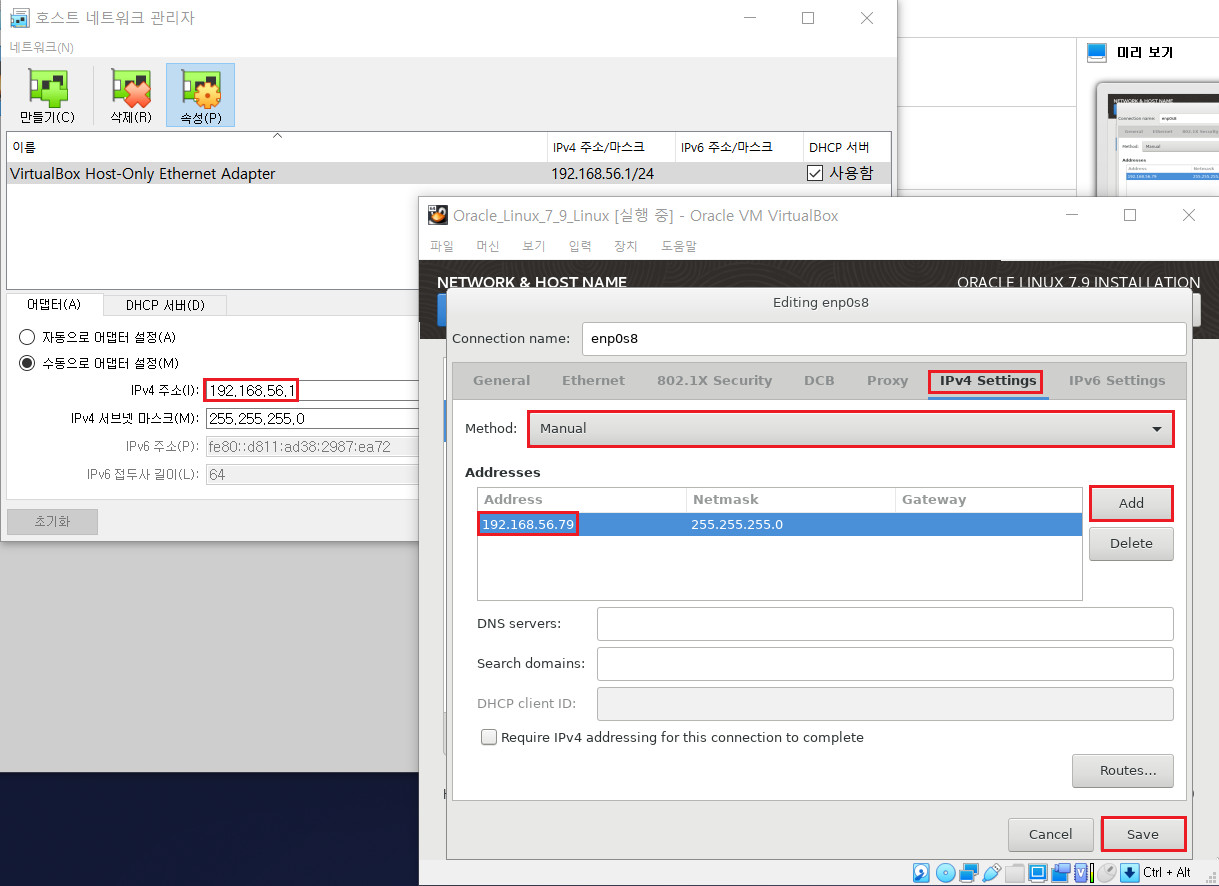This screenshot has width=1219, height=886.
Task: Click the Netmask column header
Action: (790, 499)
